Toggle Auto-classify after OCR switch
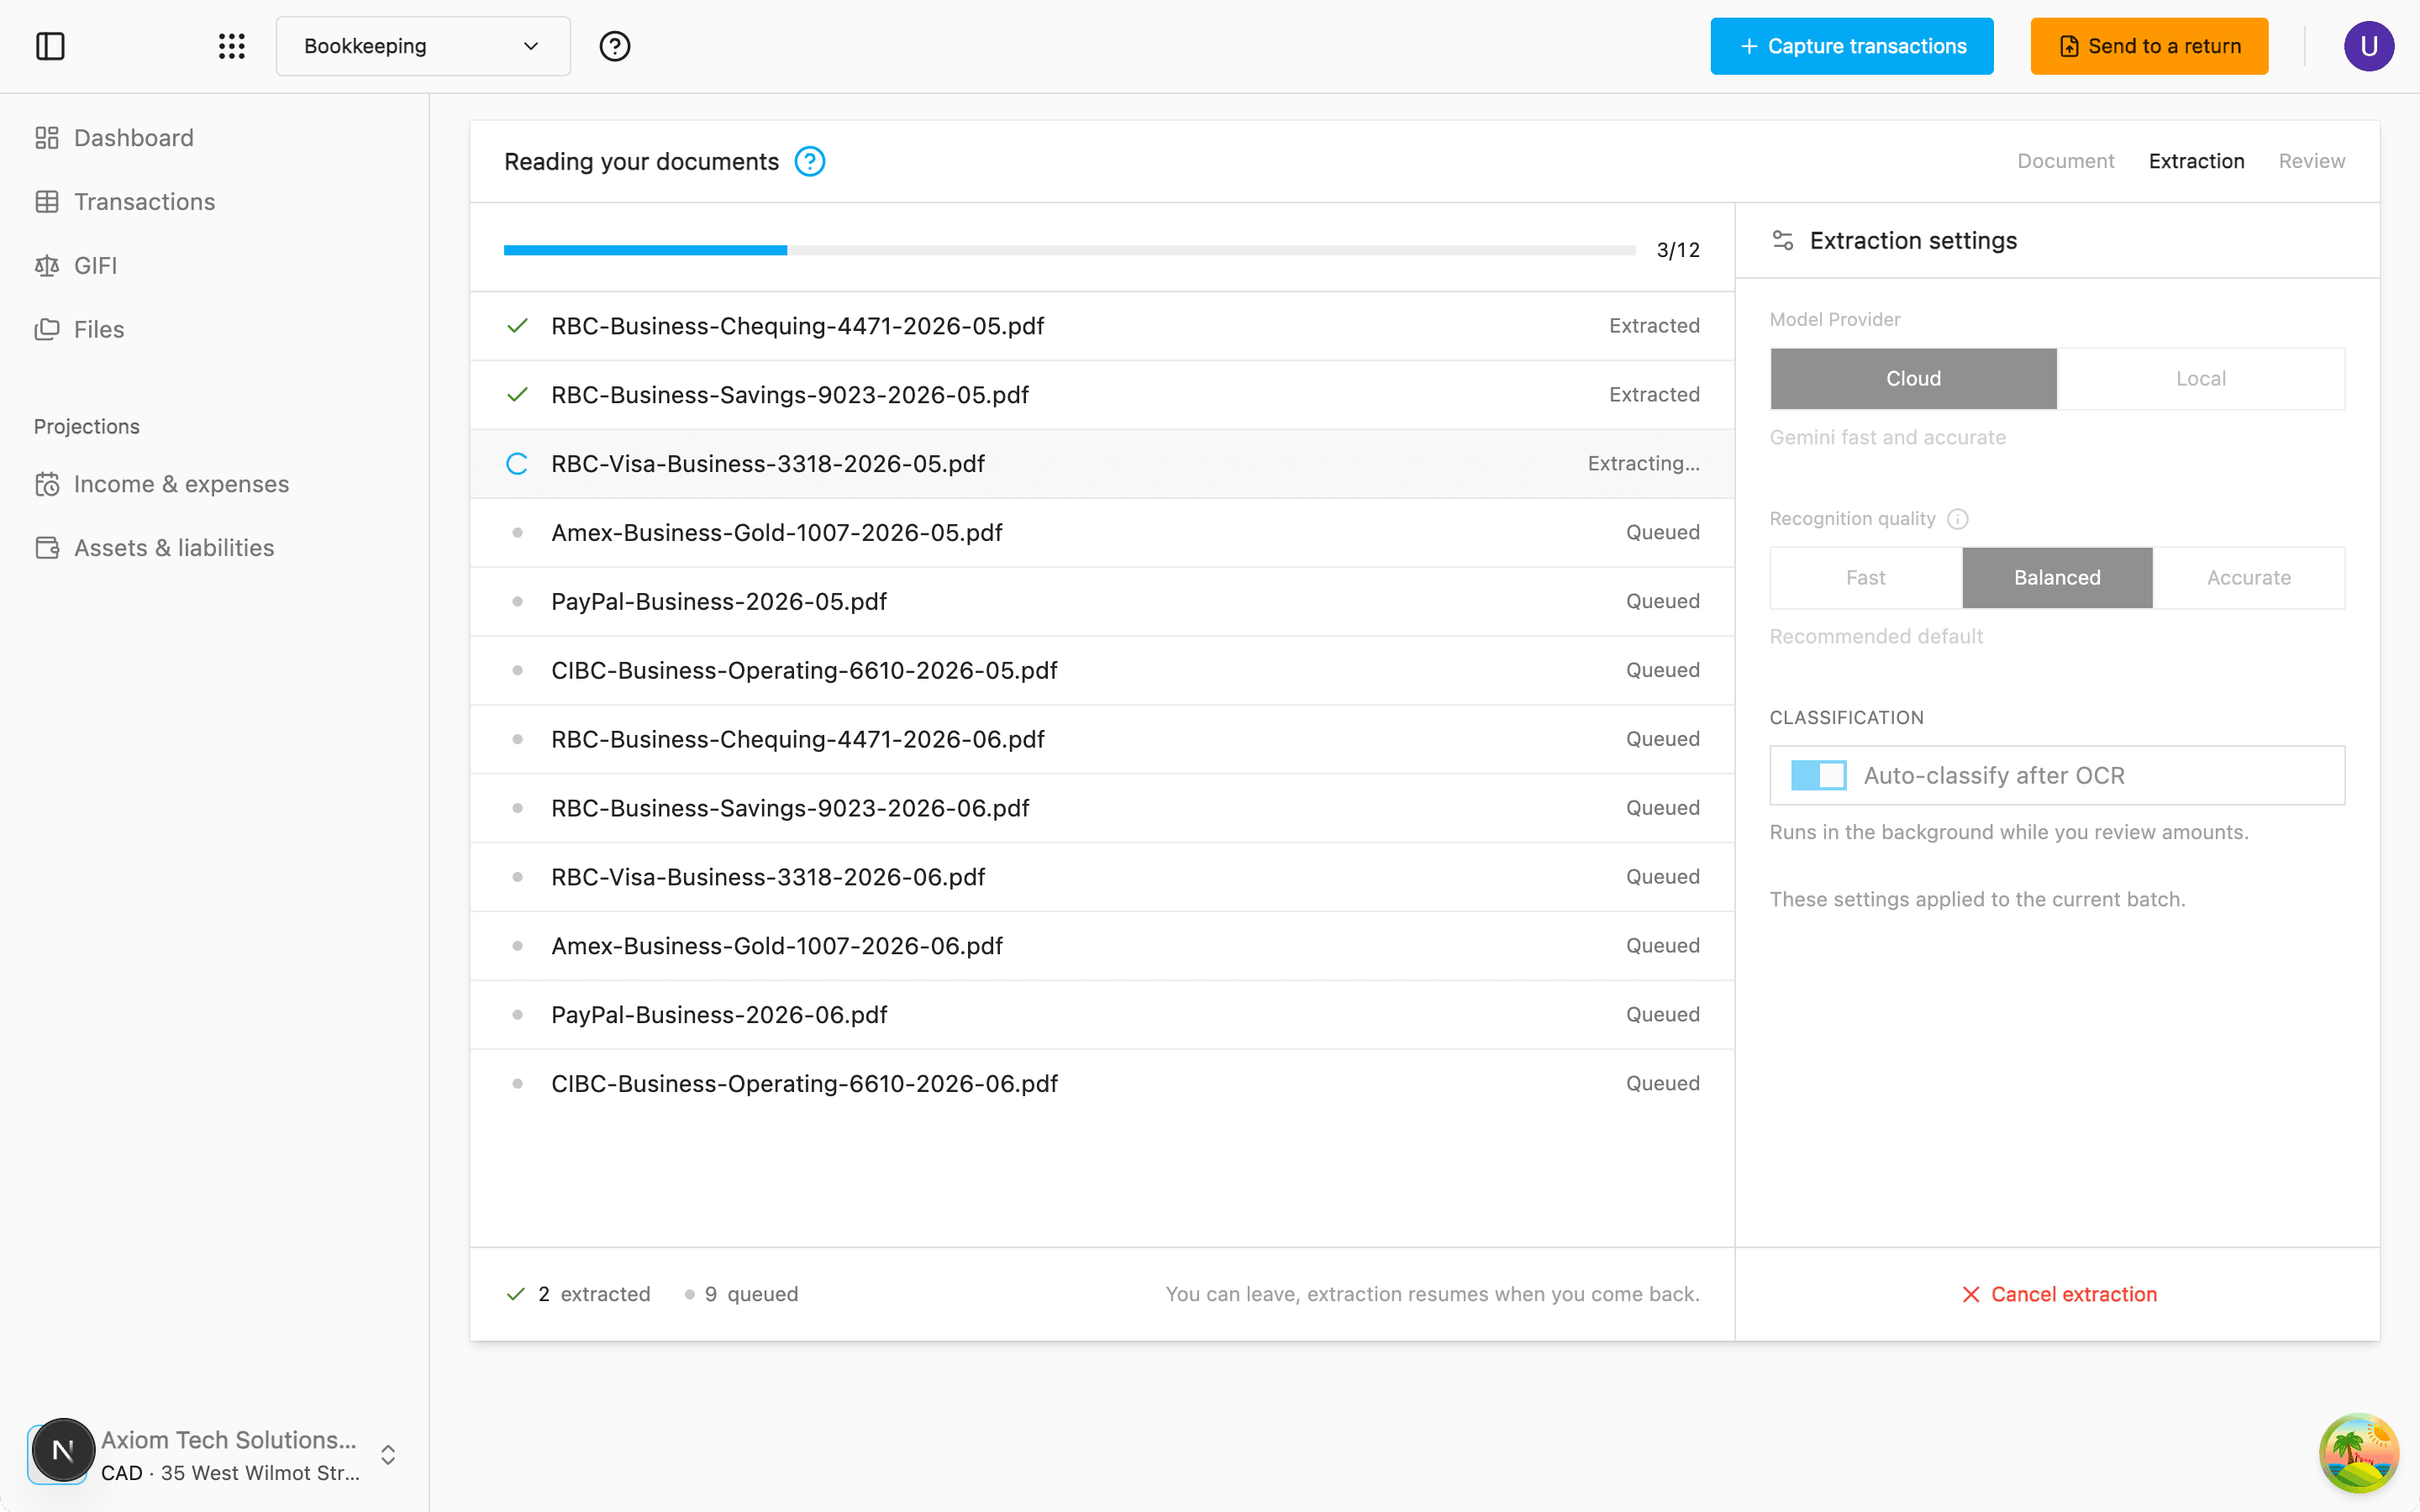 1818,775
